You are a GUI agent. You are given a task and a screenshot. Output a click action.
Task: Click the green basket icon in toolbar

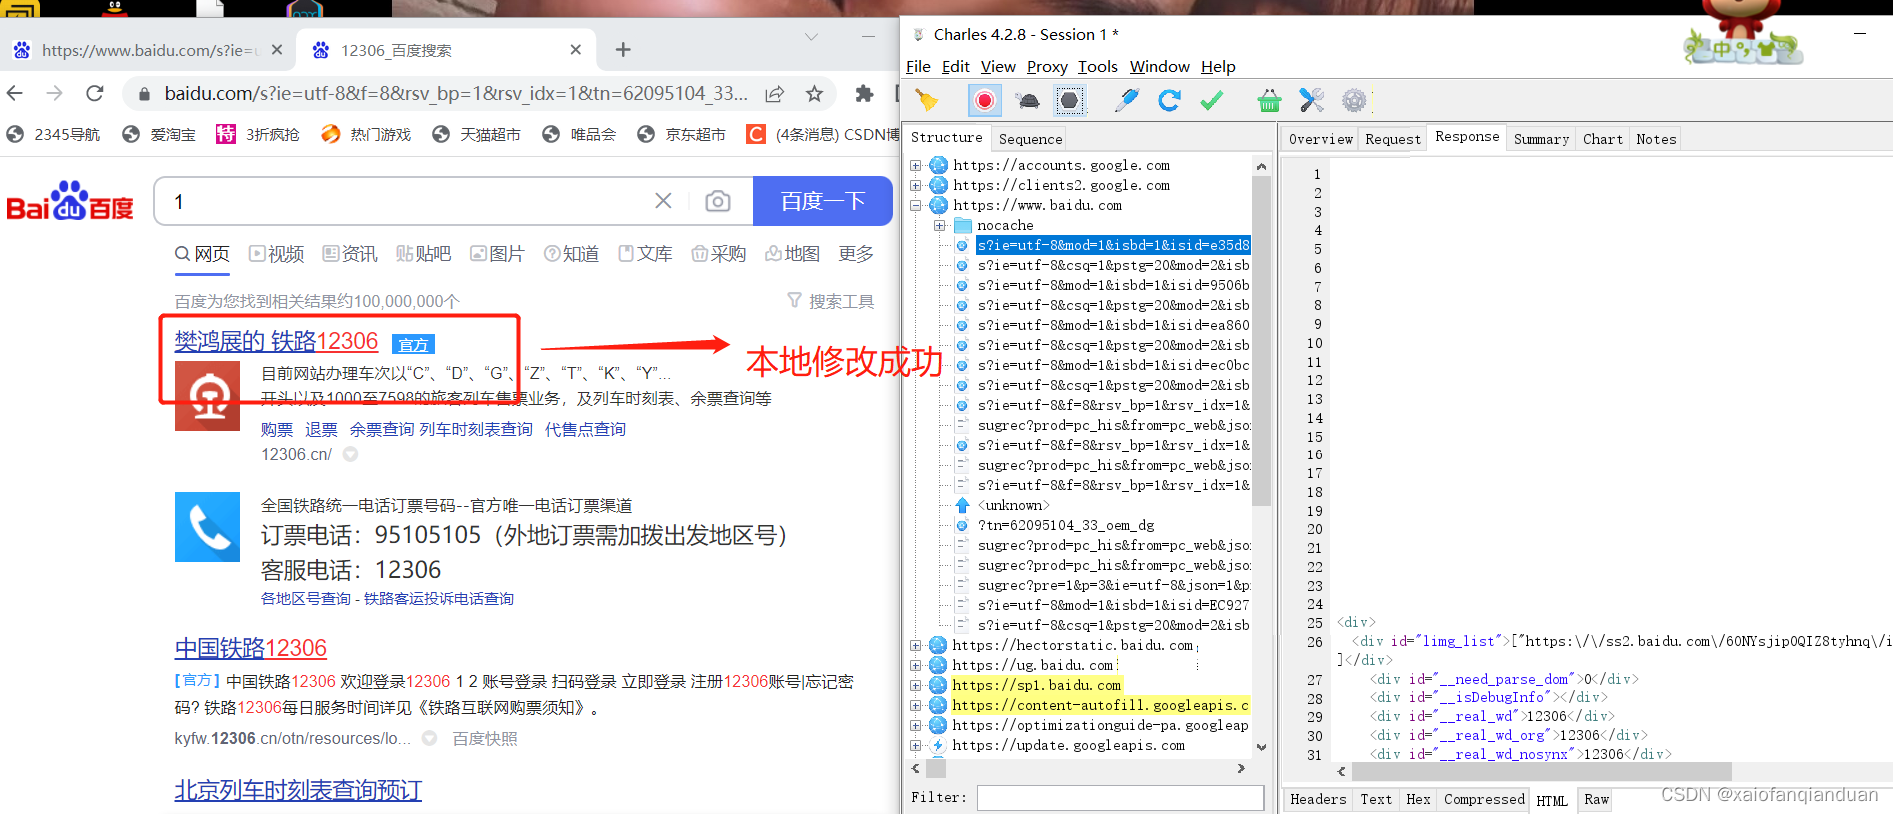(x=1269, y=100)
